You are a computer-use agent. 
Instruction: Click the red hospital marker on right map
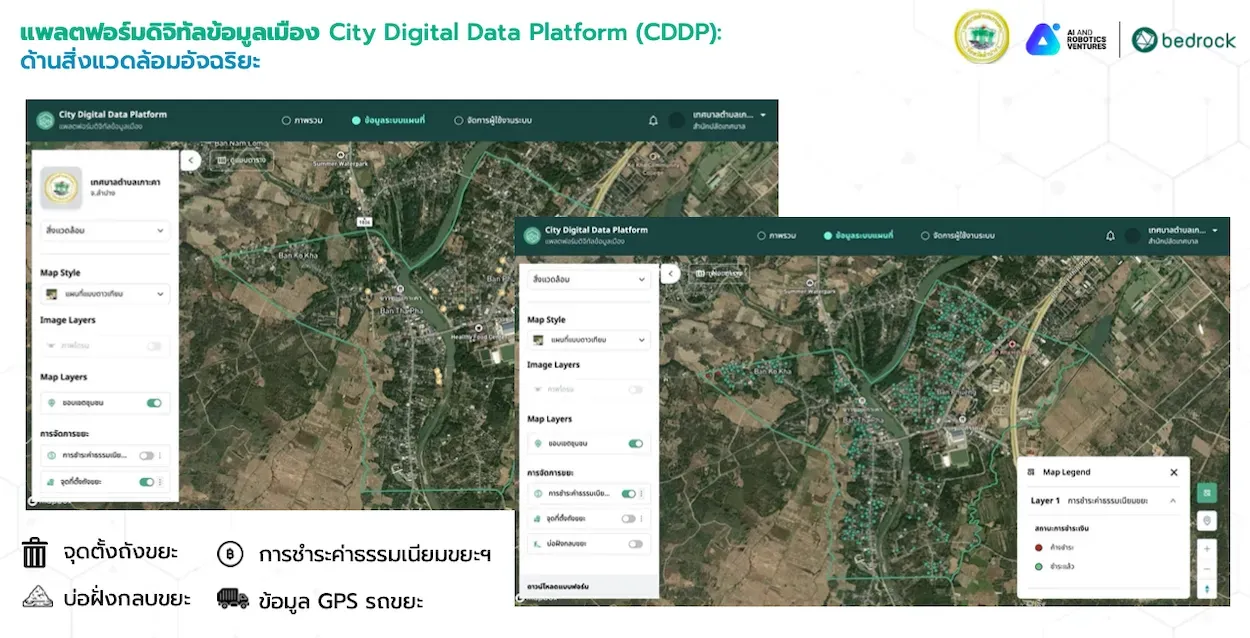1010,346
